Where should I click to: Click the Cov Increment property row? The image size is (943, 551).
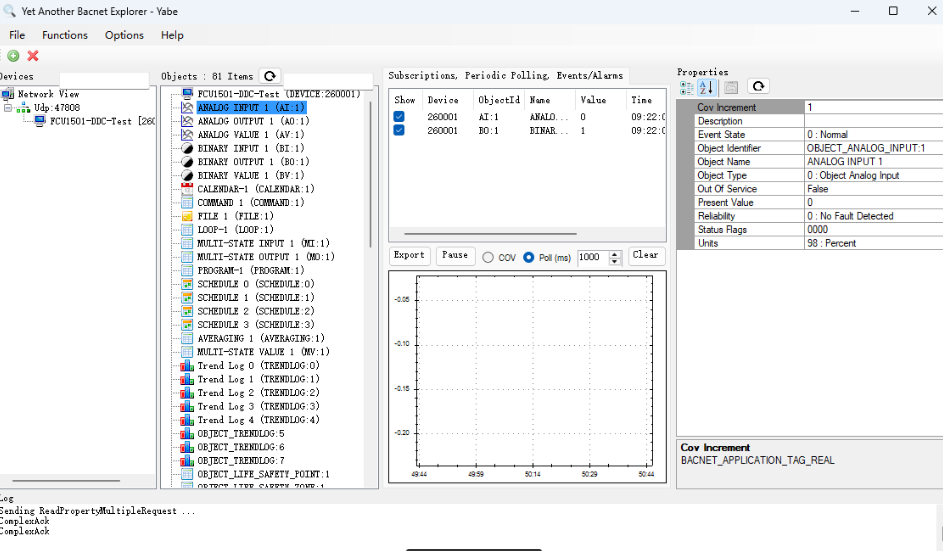pos(819,107)
